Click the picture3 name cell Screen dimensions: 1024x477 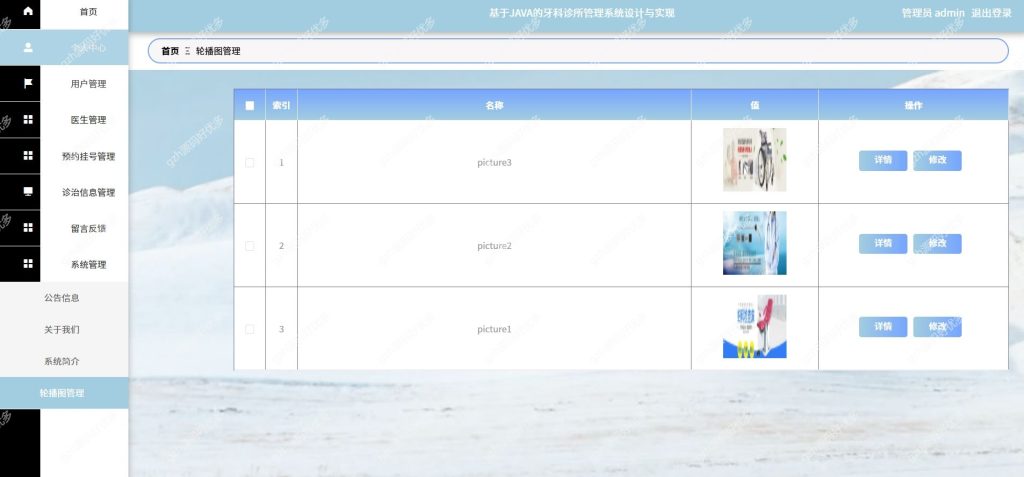(x=494, y=162)
